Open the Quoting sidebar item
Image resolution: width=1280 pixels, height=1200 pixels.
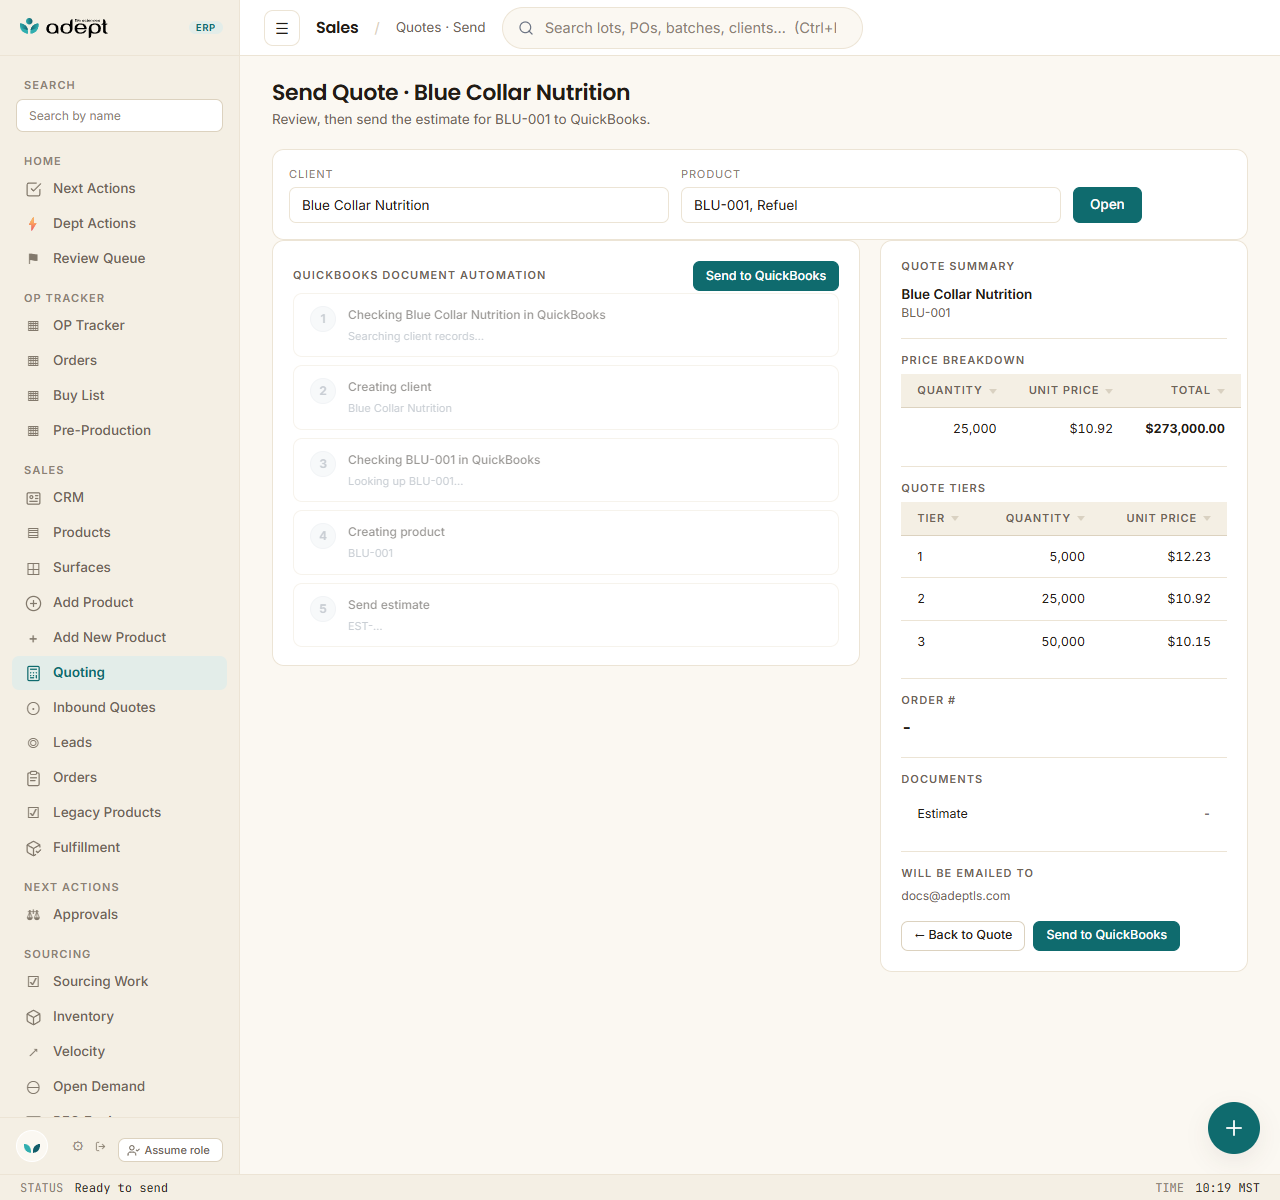coord(120,673)
